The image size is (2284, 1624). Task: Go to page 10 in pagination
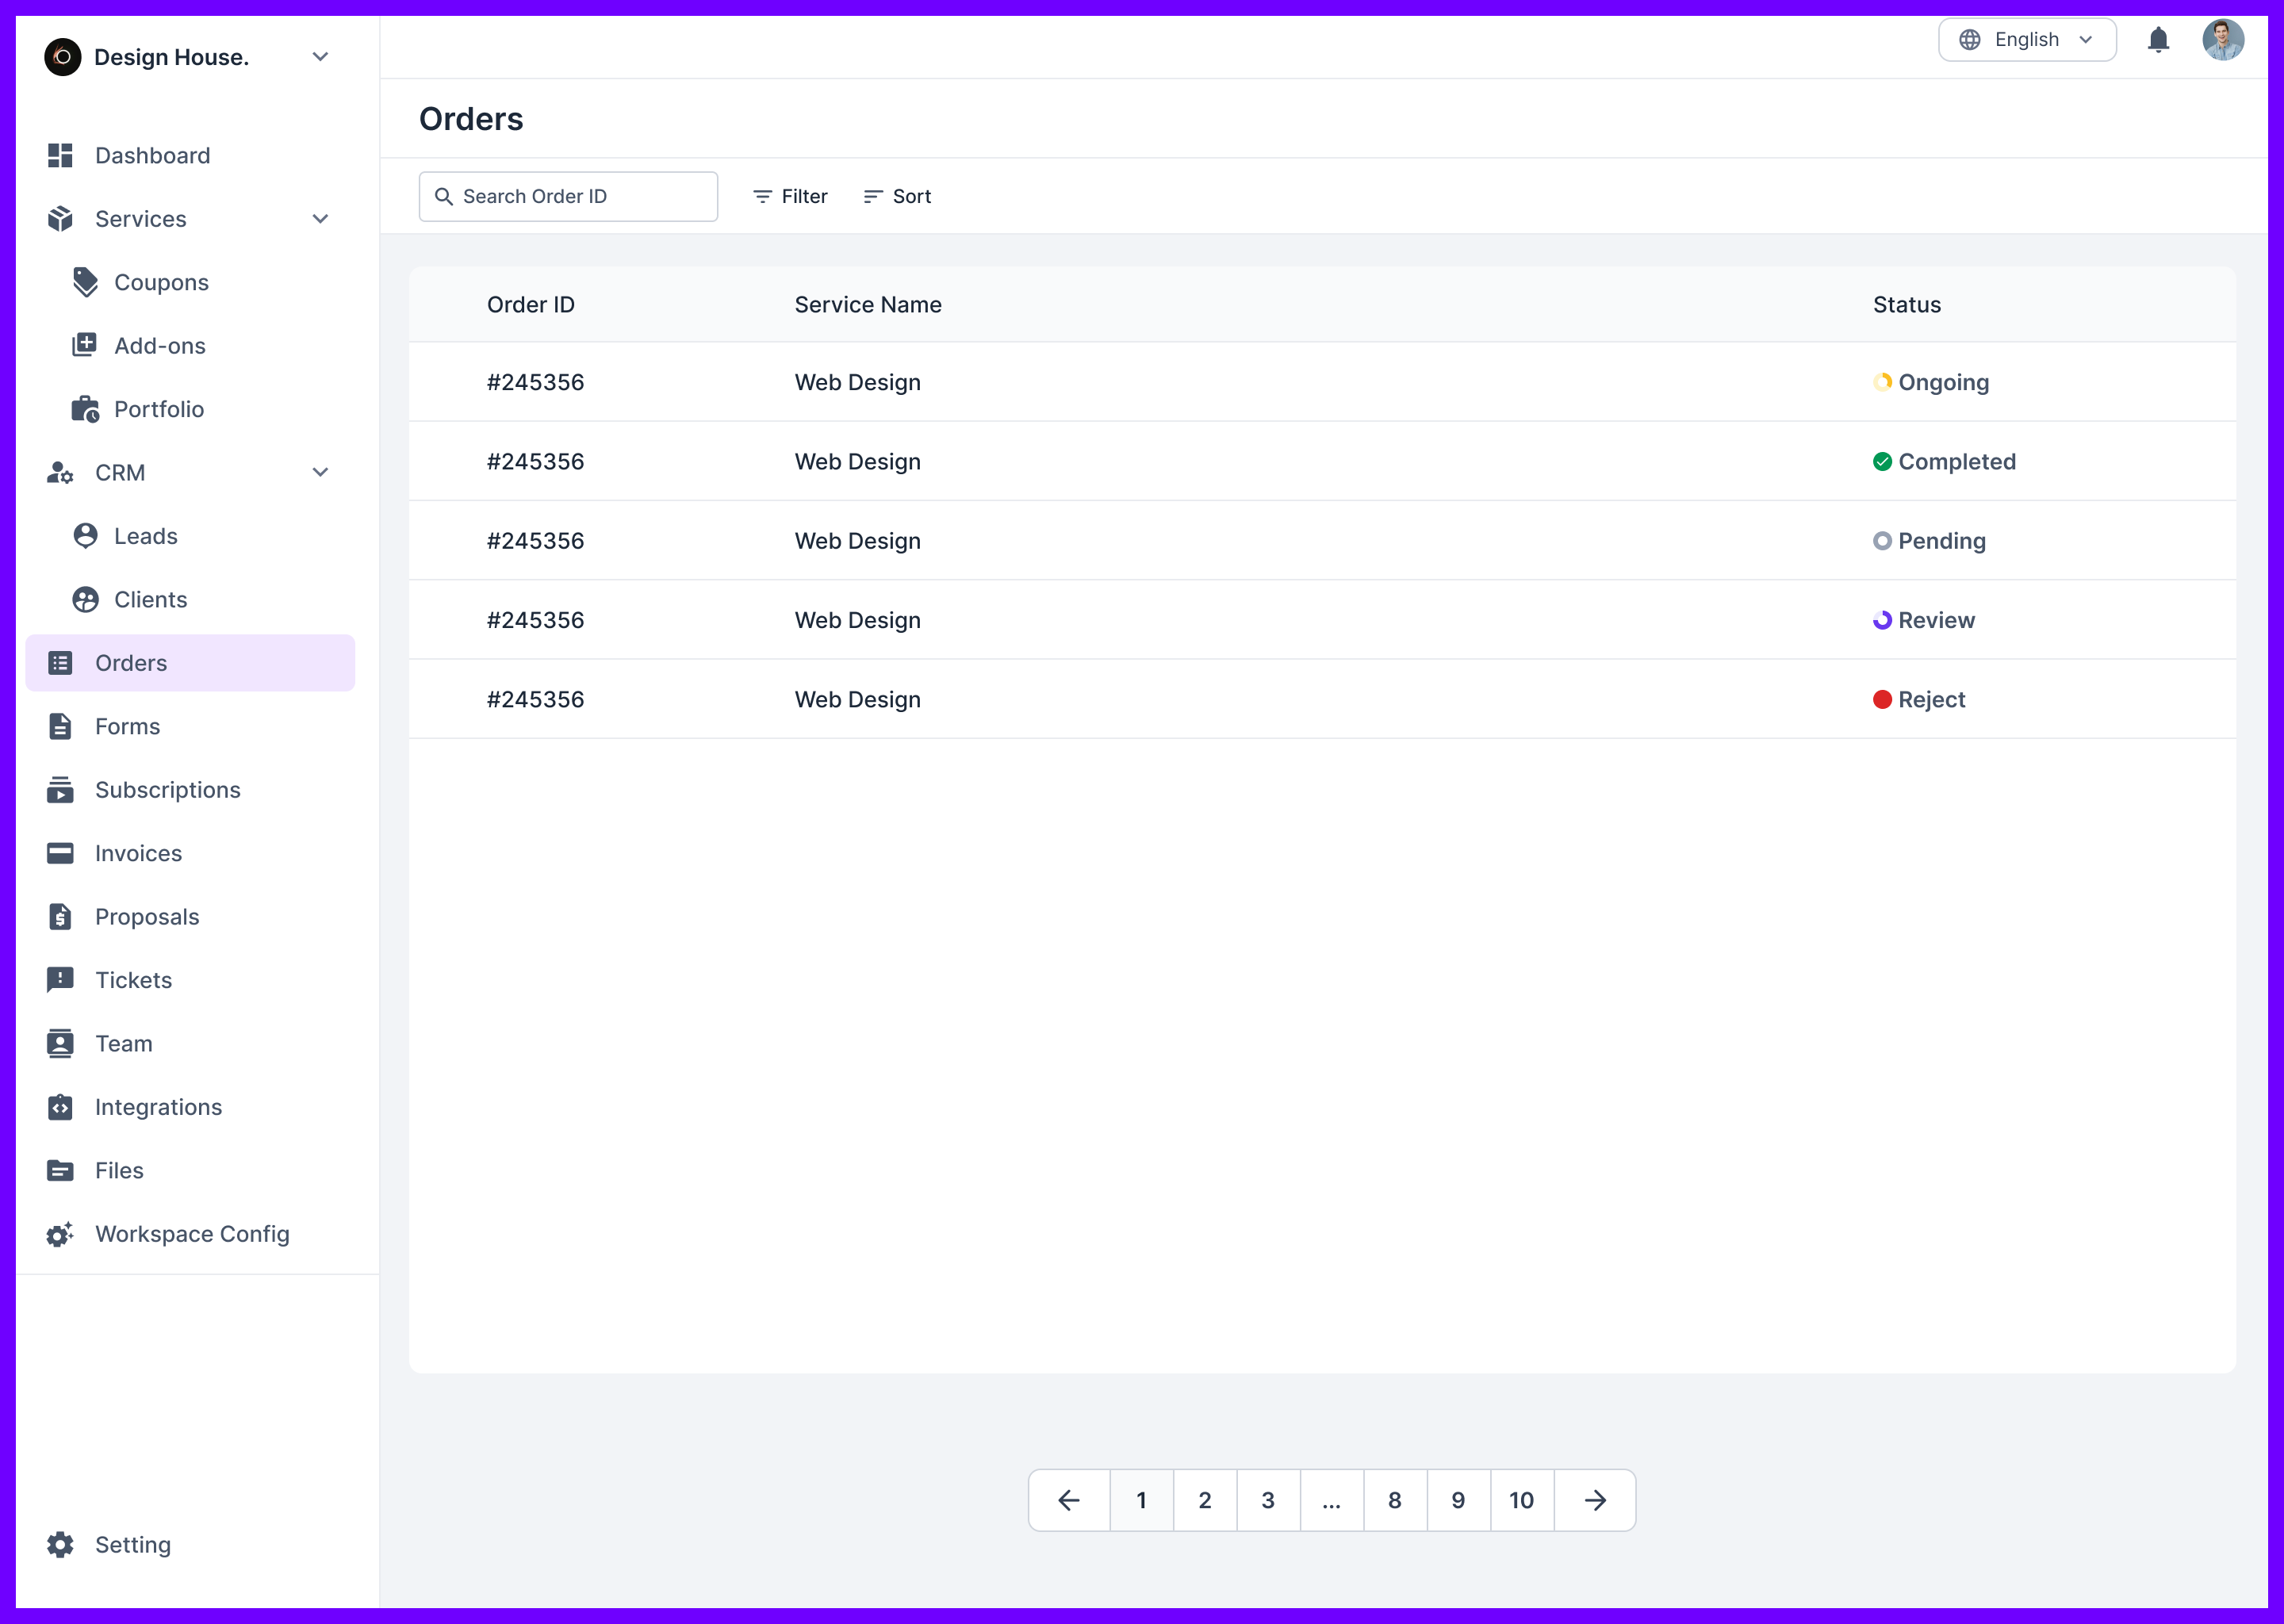1521,1500
